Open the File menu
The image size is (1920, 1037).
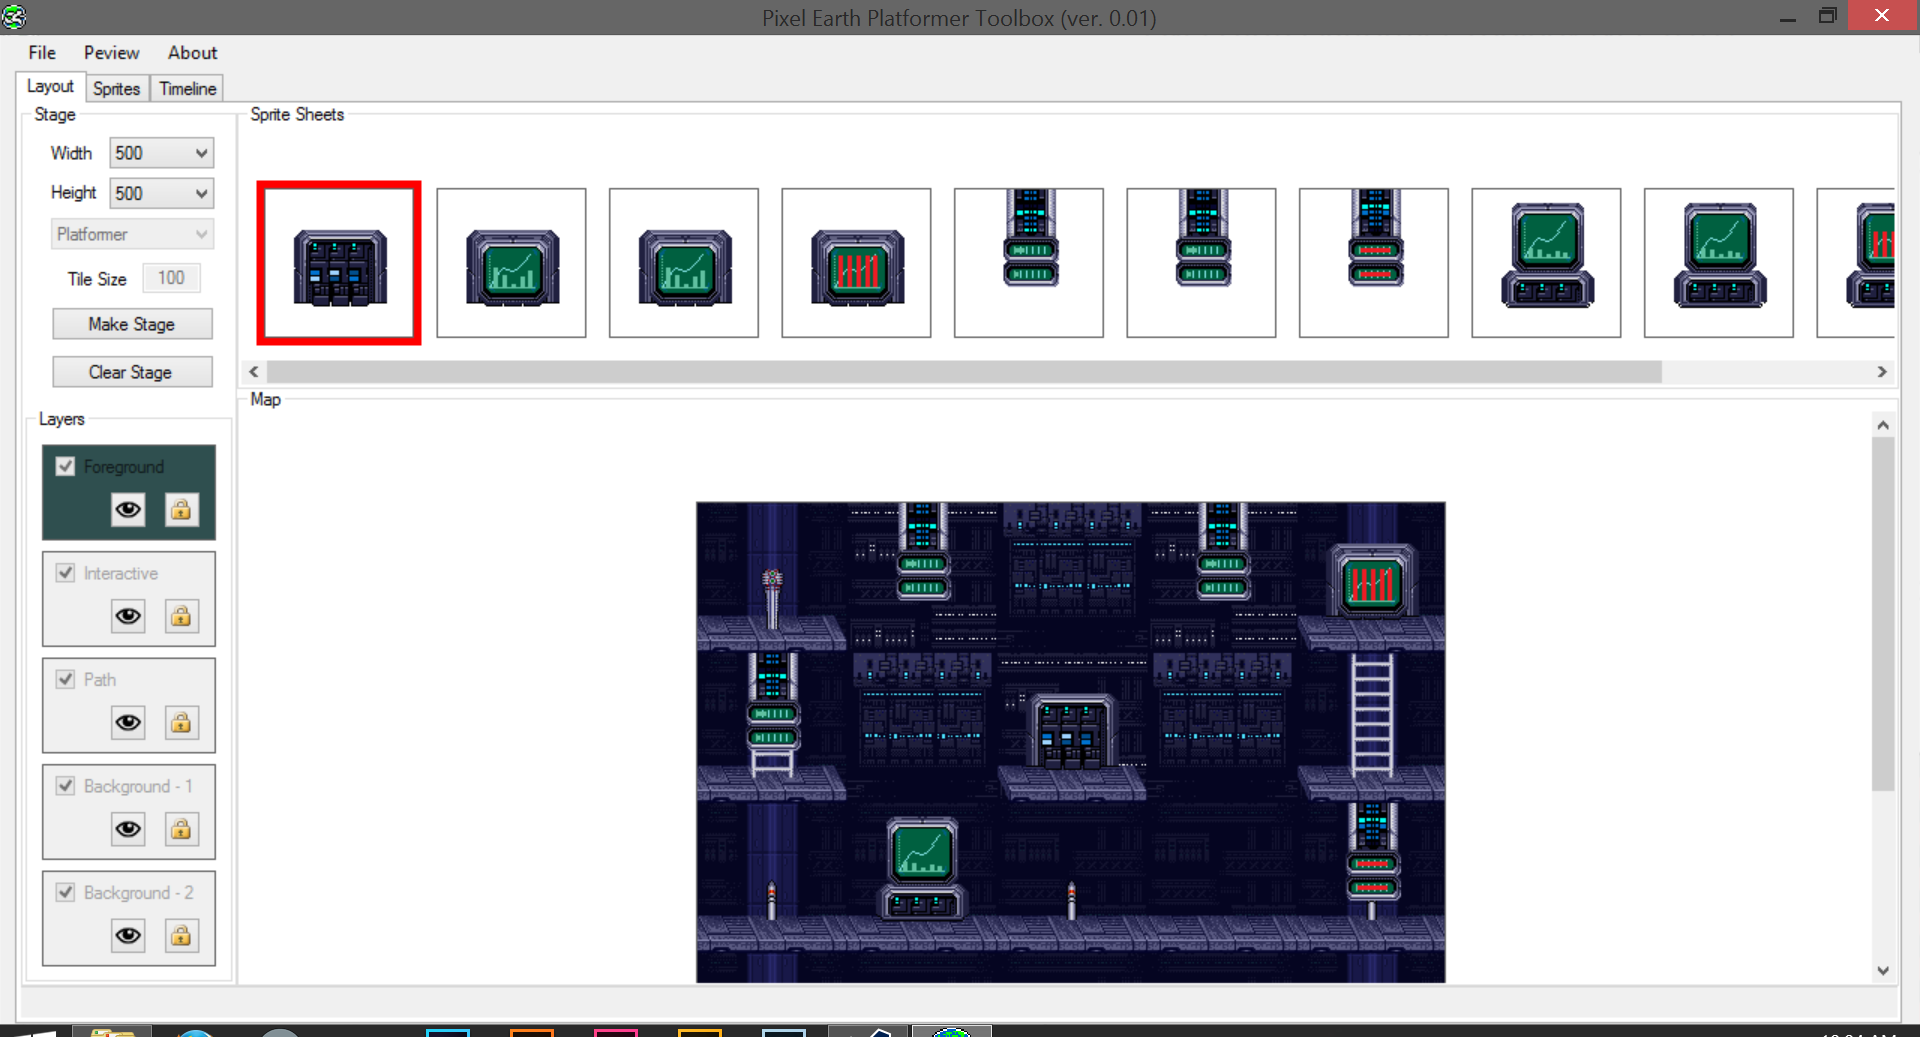(42, 53)
